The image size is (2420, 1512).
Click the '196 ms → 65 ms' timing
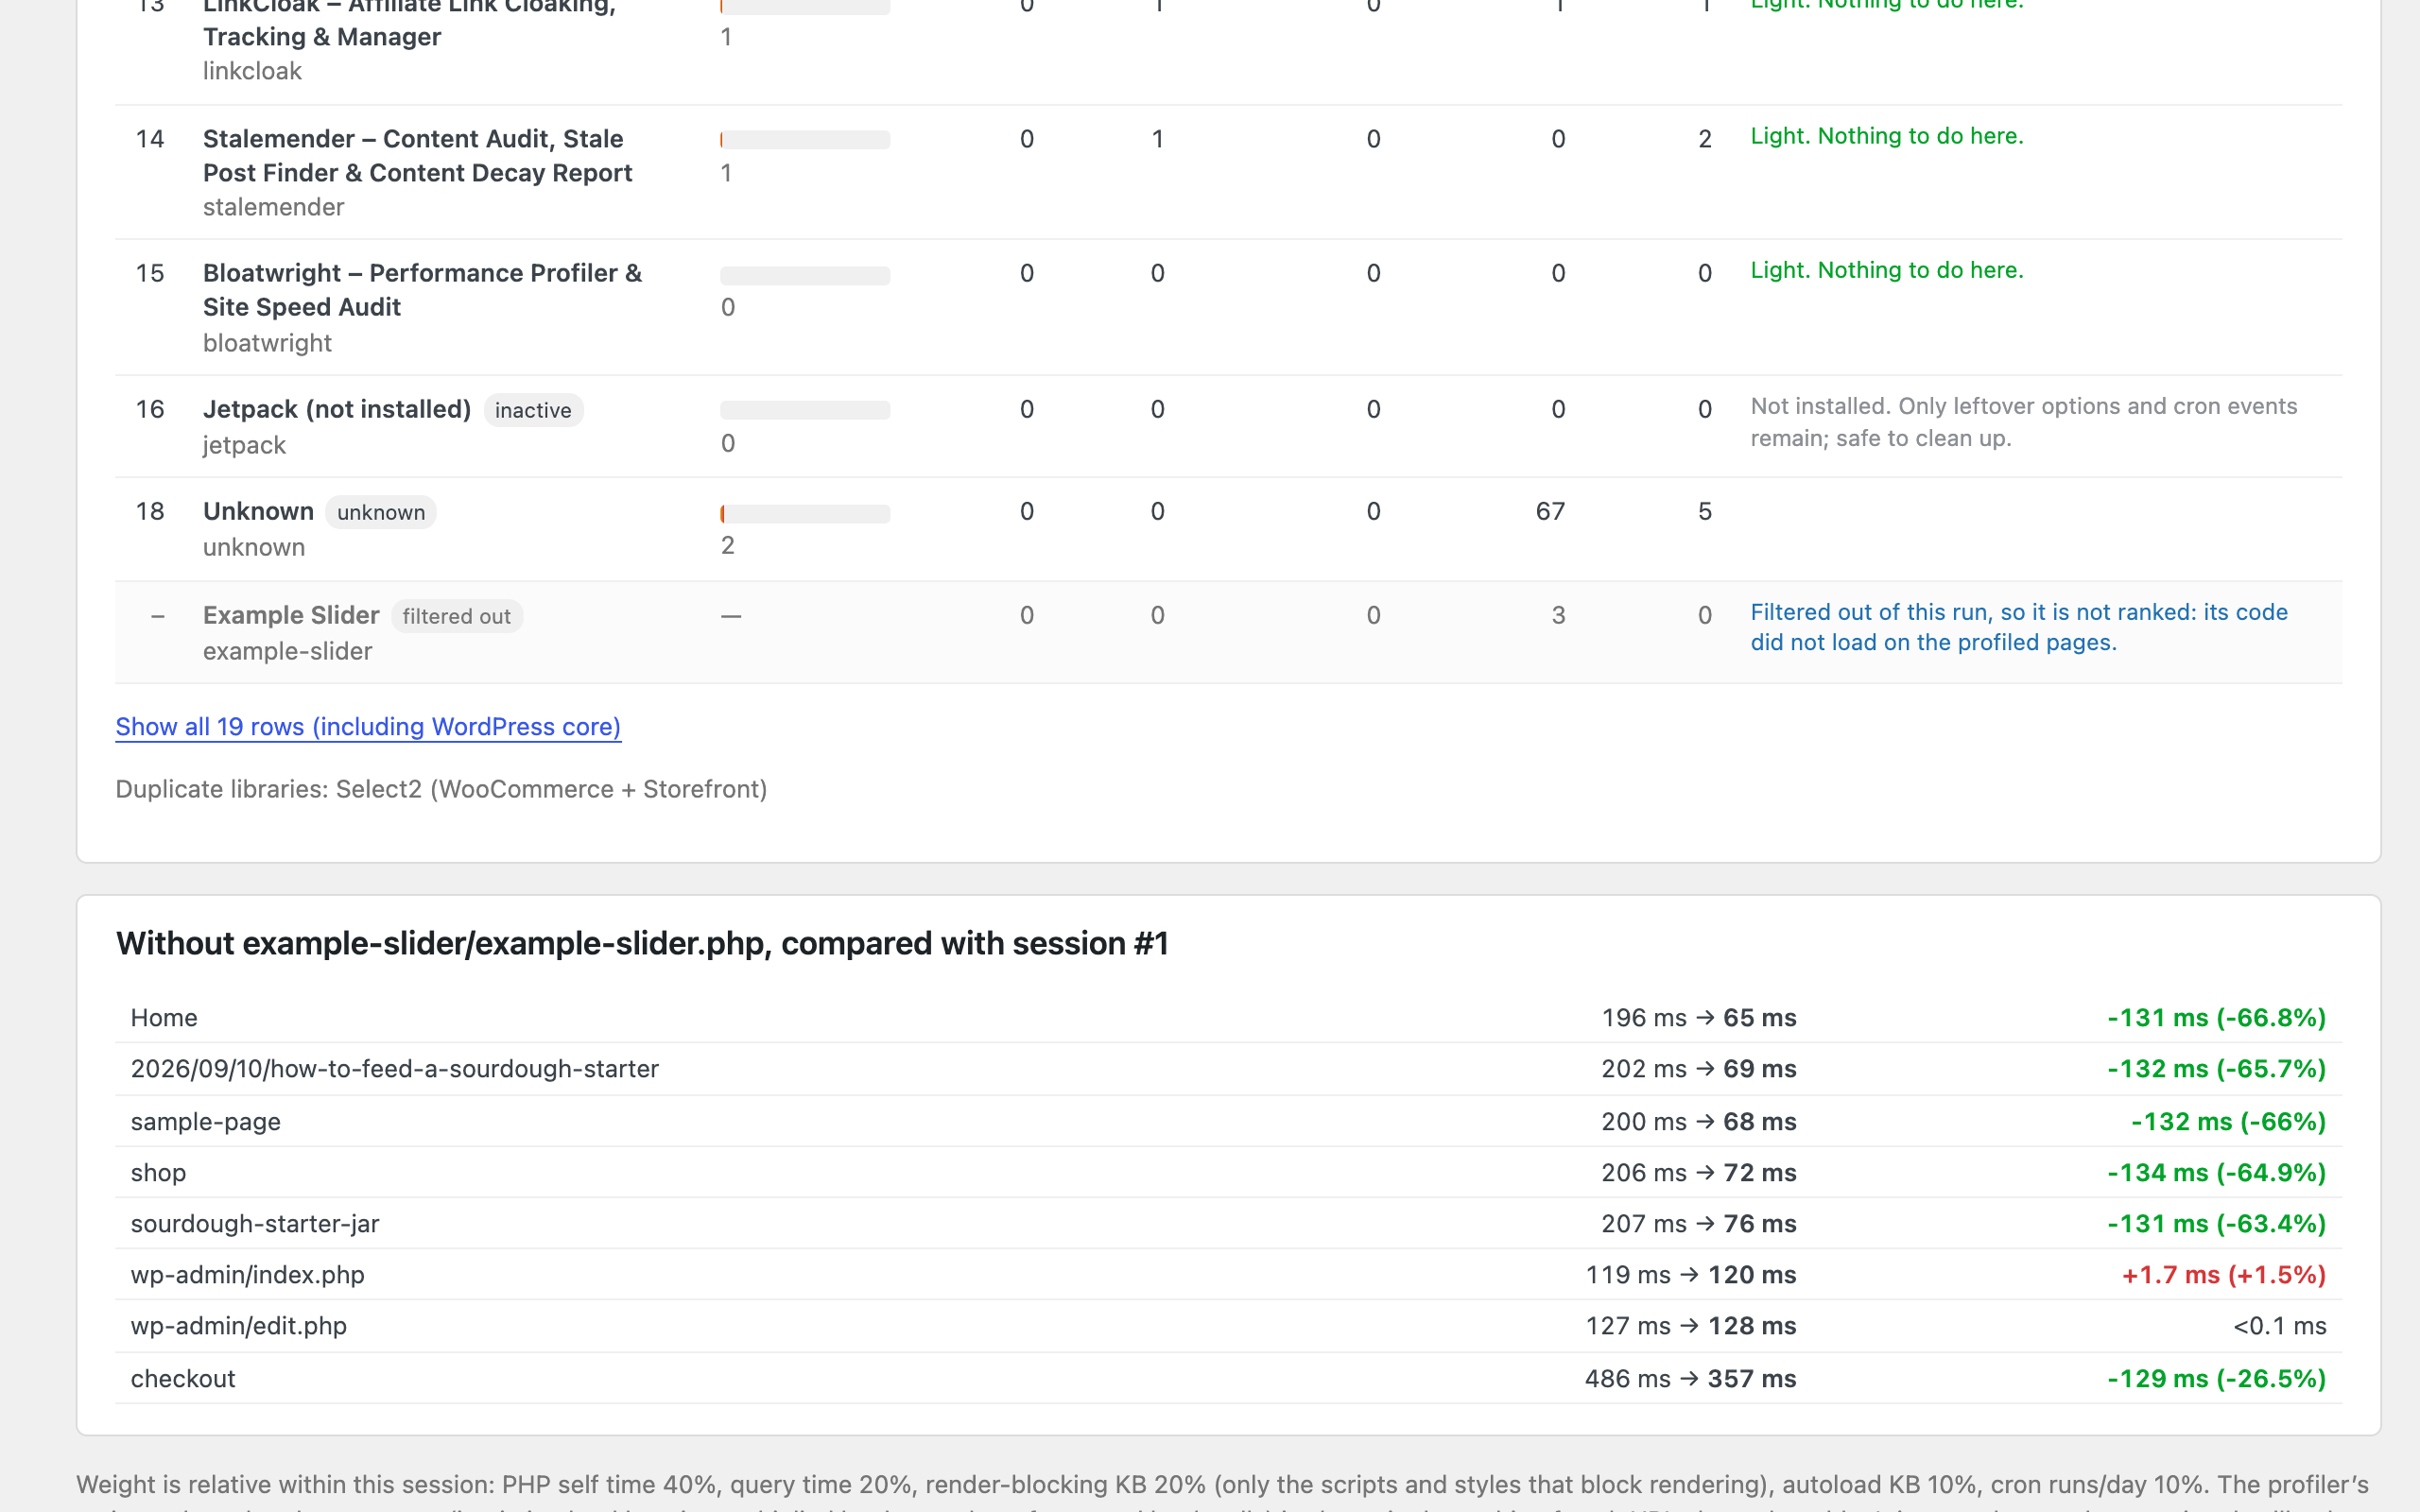coord(1698,1018)
